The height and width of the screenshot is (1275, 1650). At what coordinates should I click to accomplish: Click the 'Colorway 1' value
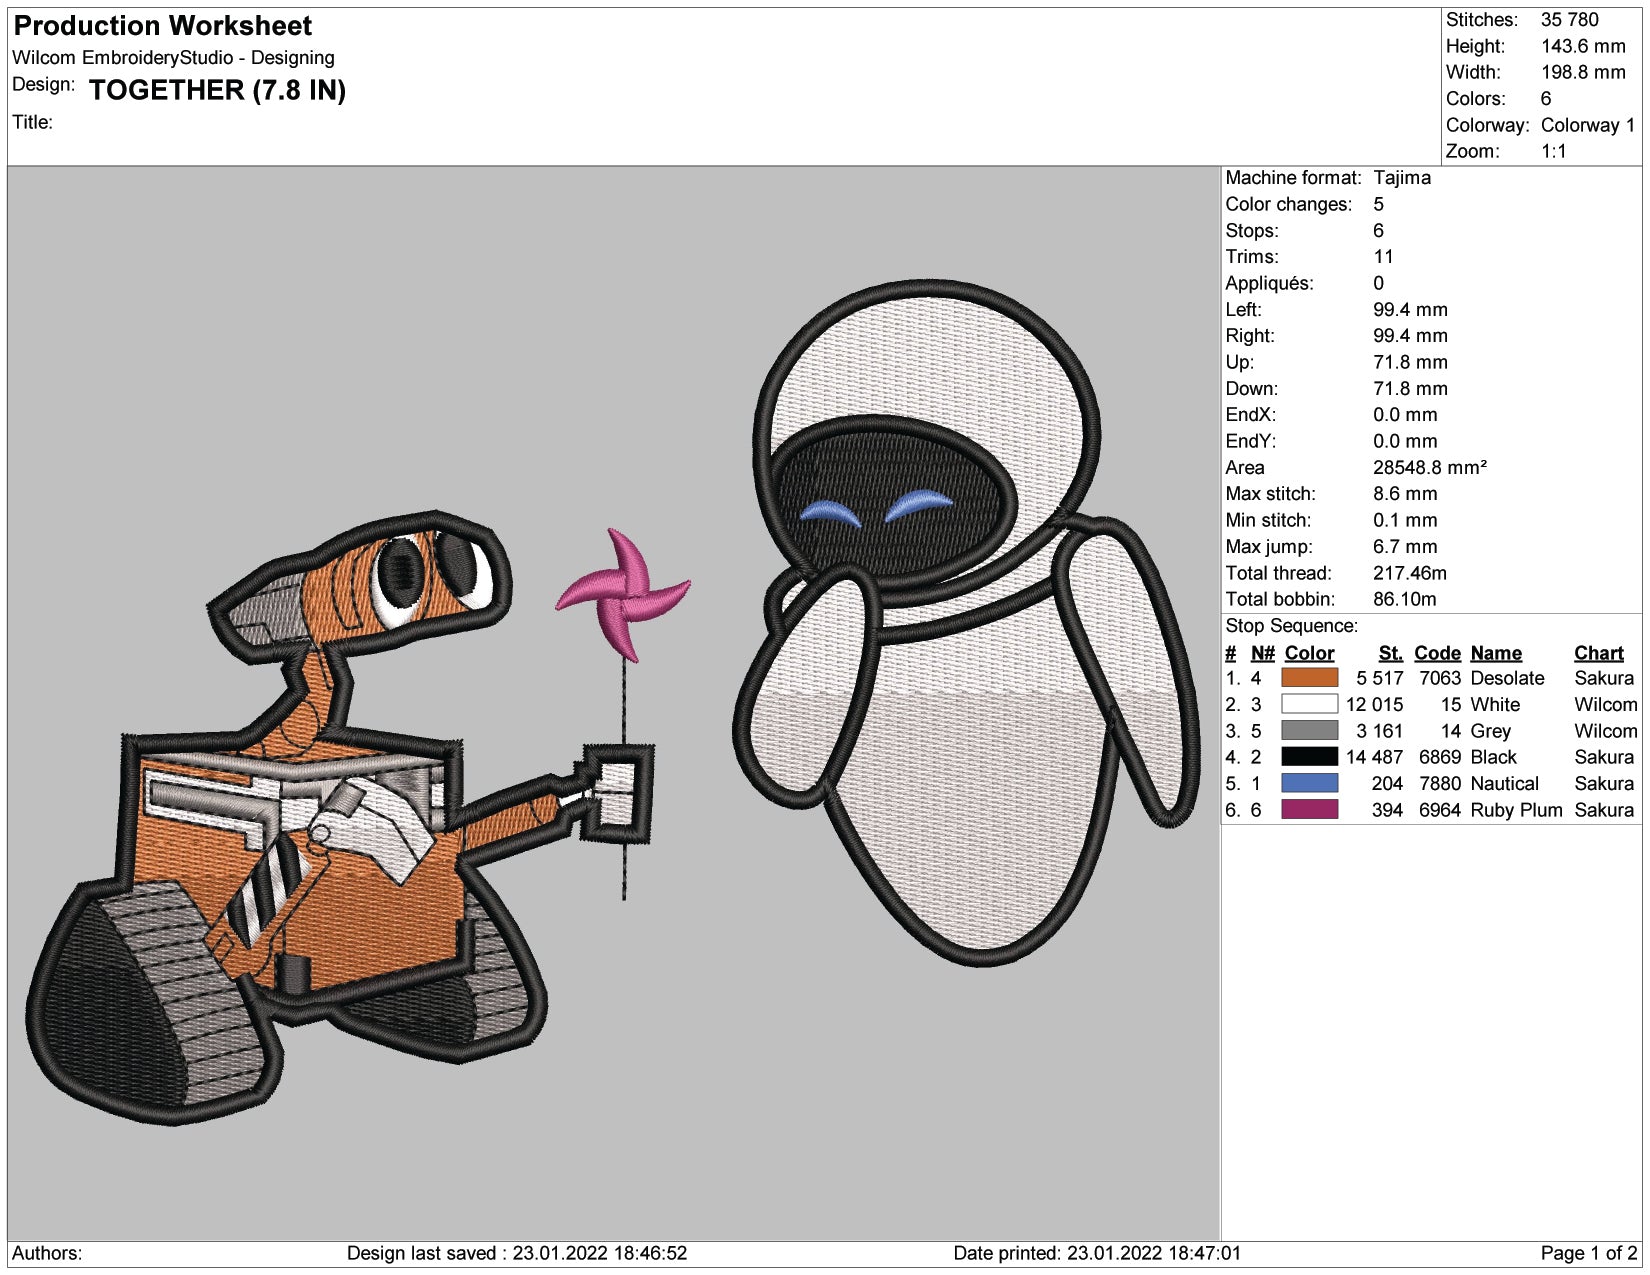(1588, 125)
